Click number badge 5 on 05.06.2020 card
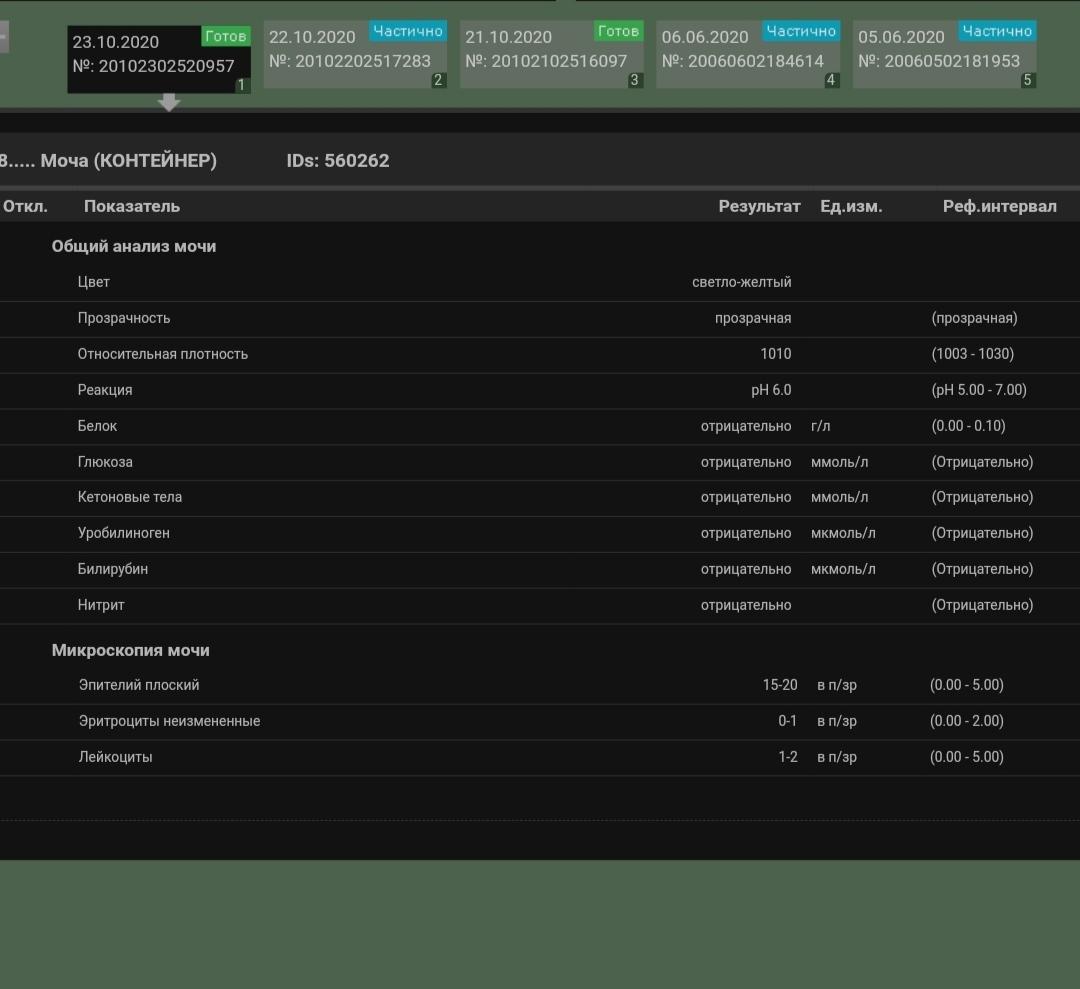Screen dimensions: 1080x989 pyautogui.click(x=1027, y=80)
